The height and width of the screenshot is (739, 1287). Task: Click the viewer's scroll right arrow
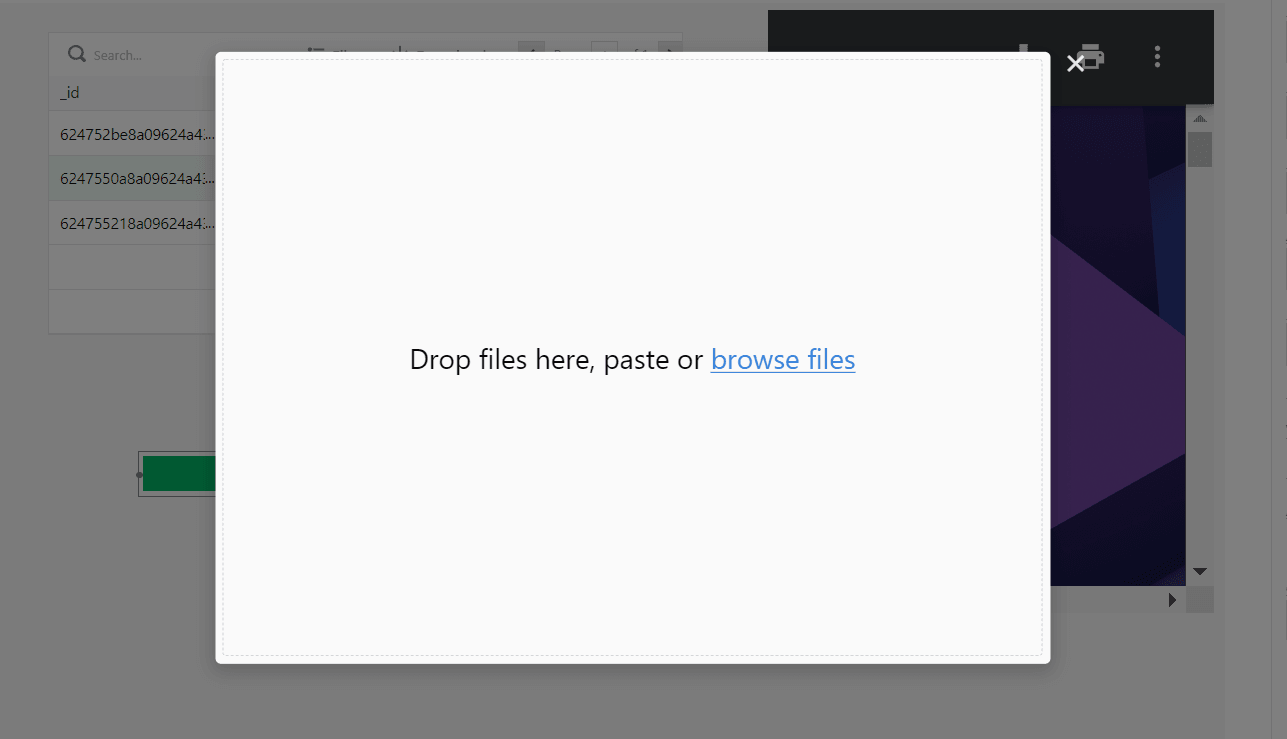1173,600
